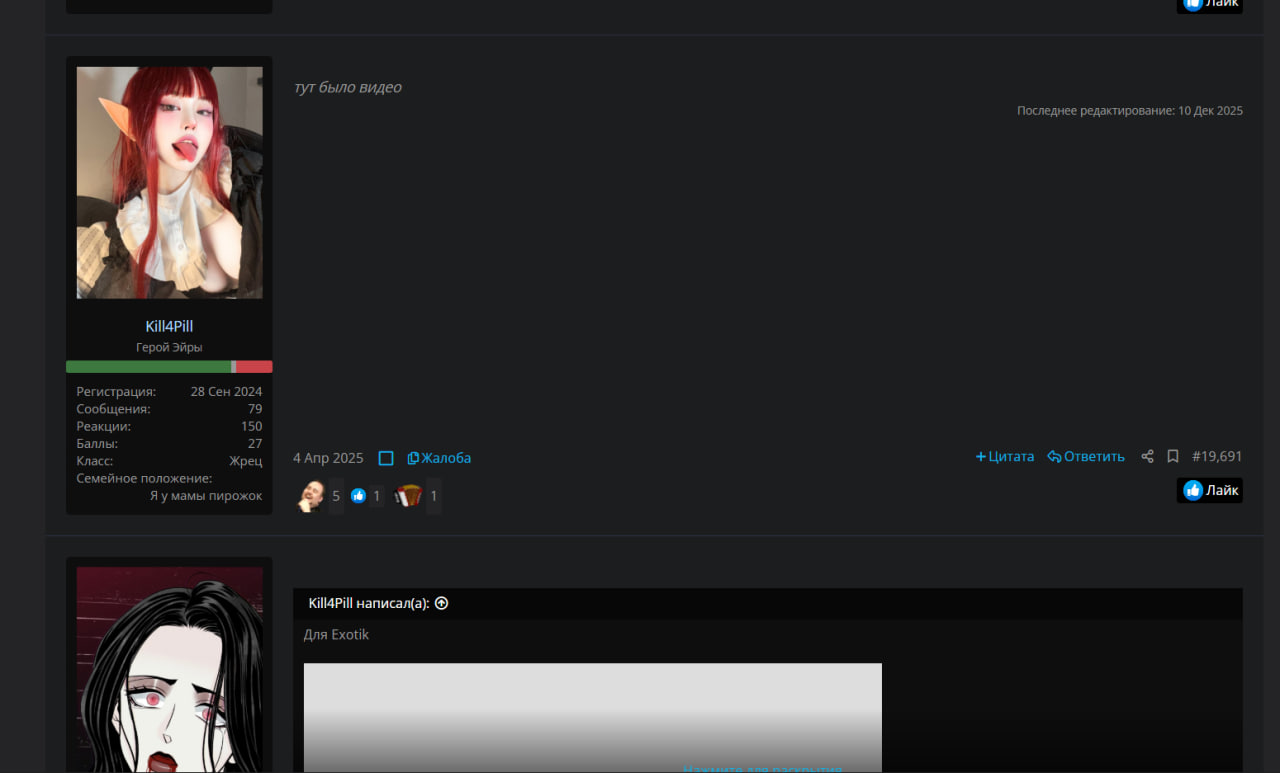This screenshot has height=773, width=1280.
Task: Open the count of laughing face reactions
Action: 336,496
